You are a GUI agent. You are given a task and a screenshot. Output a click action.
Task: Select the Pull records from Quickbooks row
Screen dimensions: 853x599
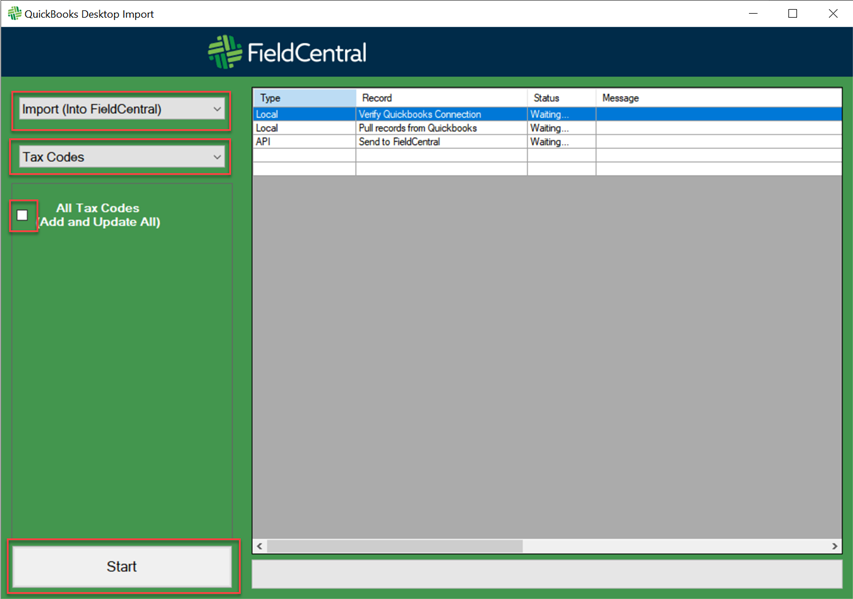pyautogui.click(x=547, y=128)
